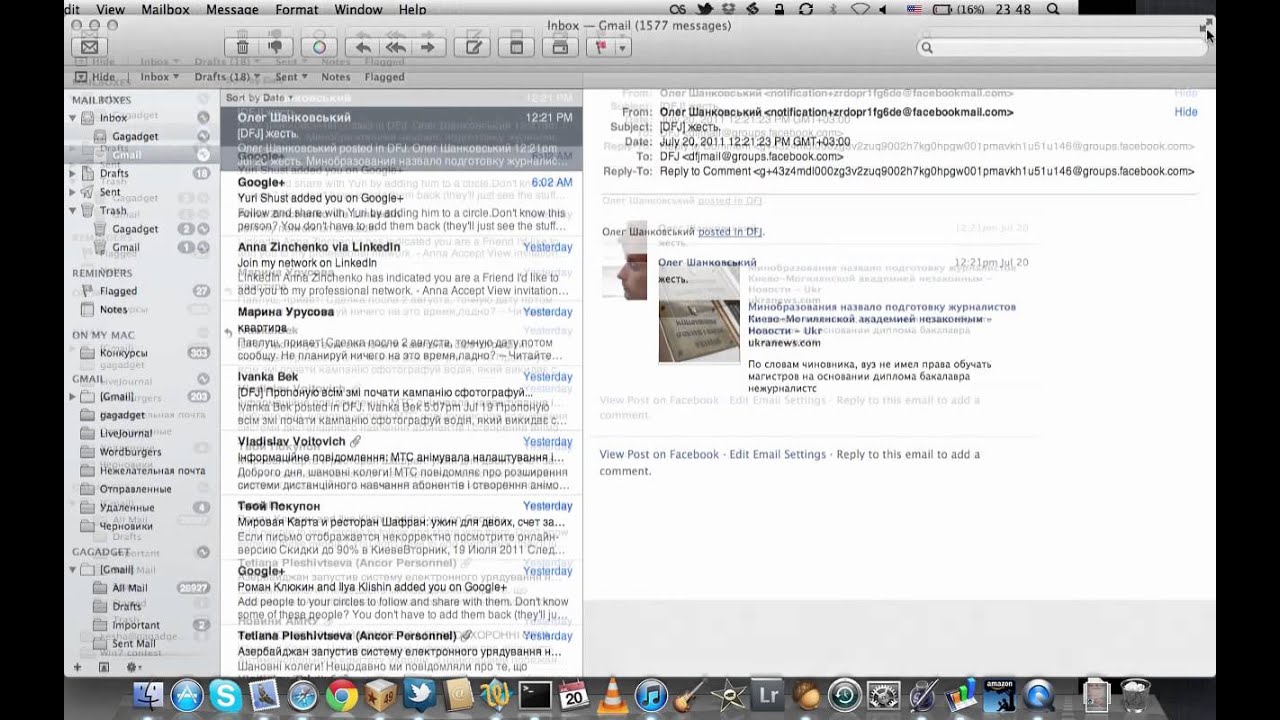The height and width of the screenshot is (720, 1280).
Task: Open VLC cone icon in Dock
Action: (x=612, y=695)
